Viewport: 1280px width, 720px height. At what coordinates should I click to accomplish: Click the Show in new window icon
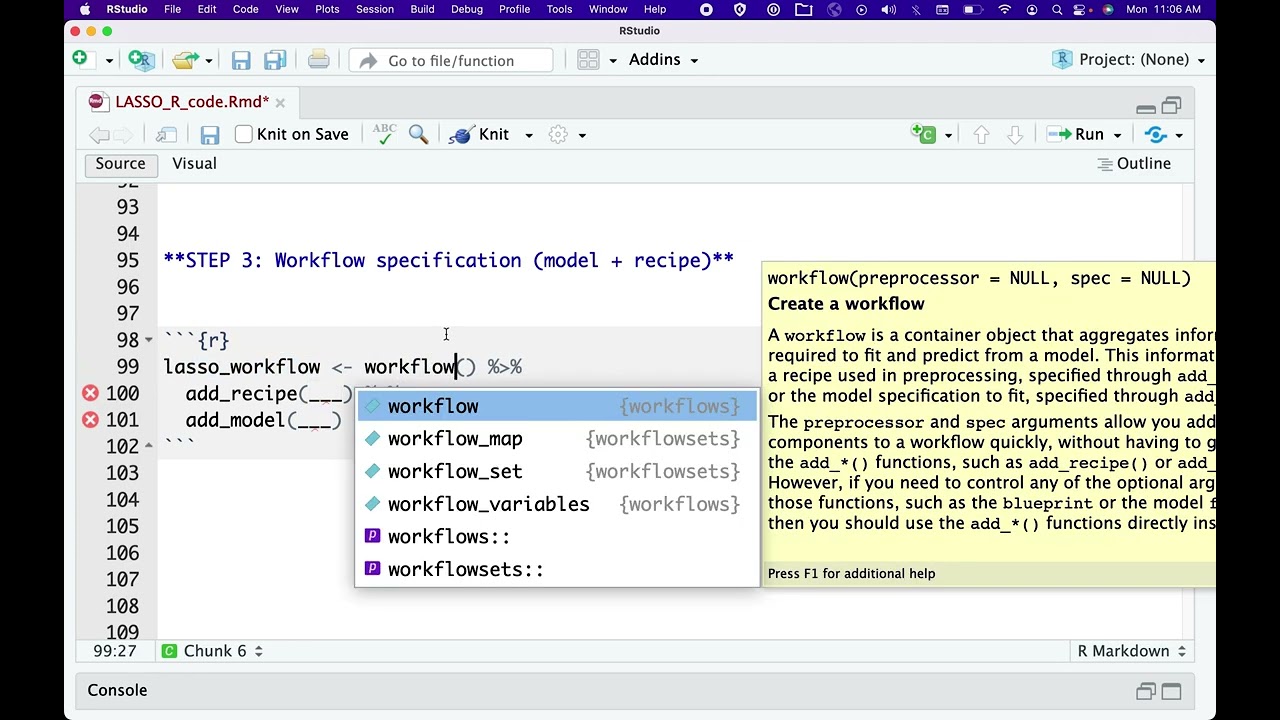pyautogui.click(x=166, y=135)
